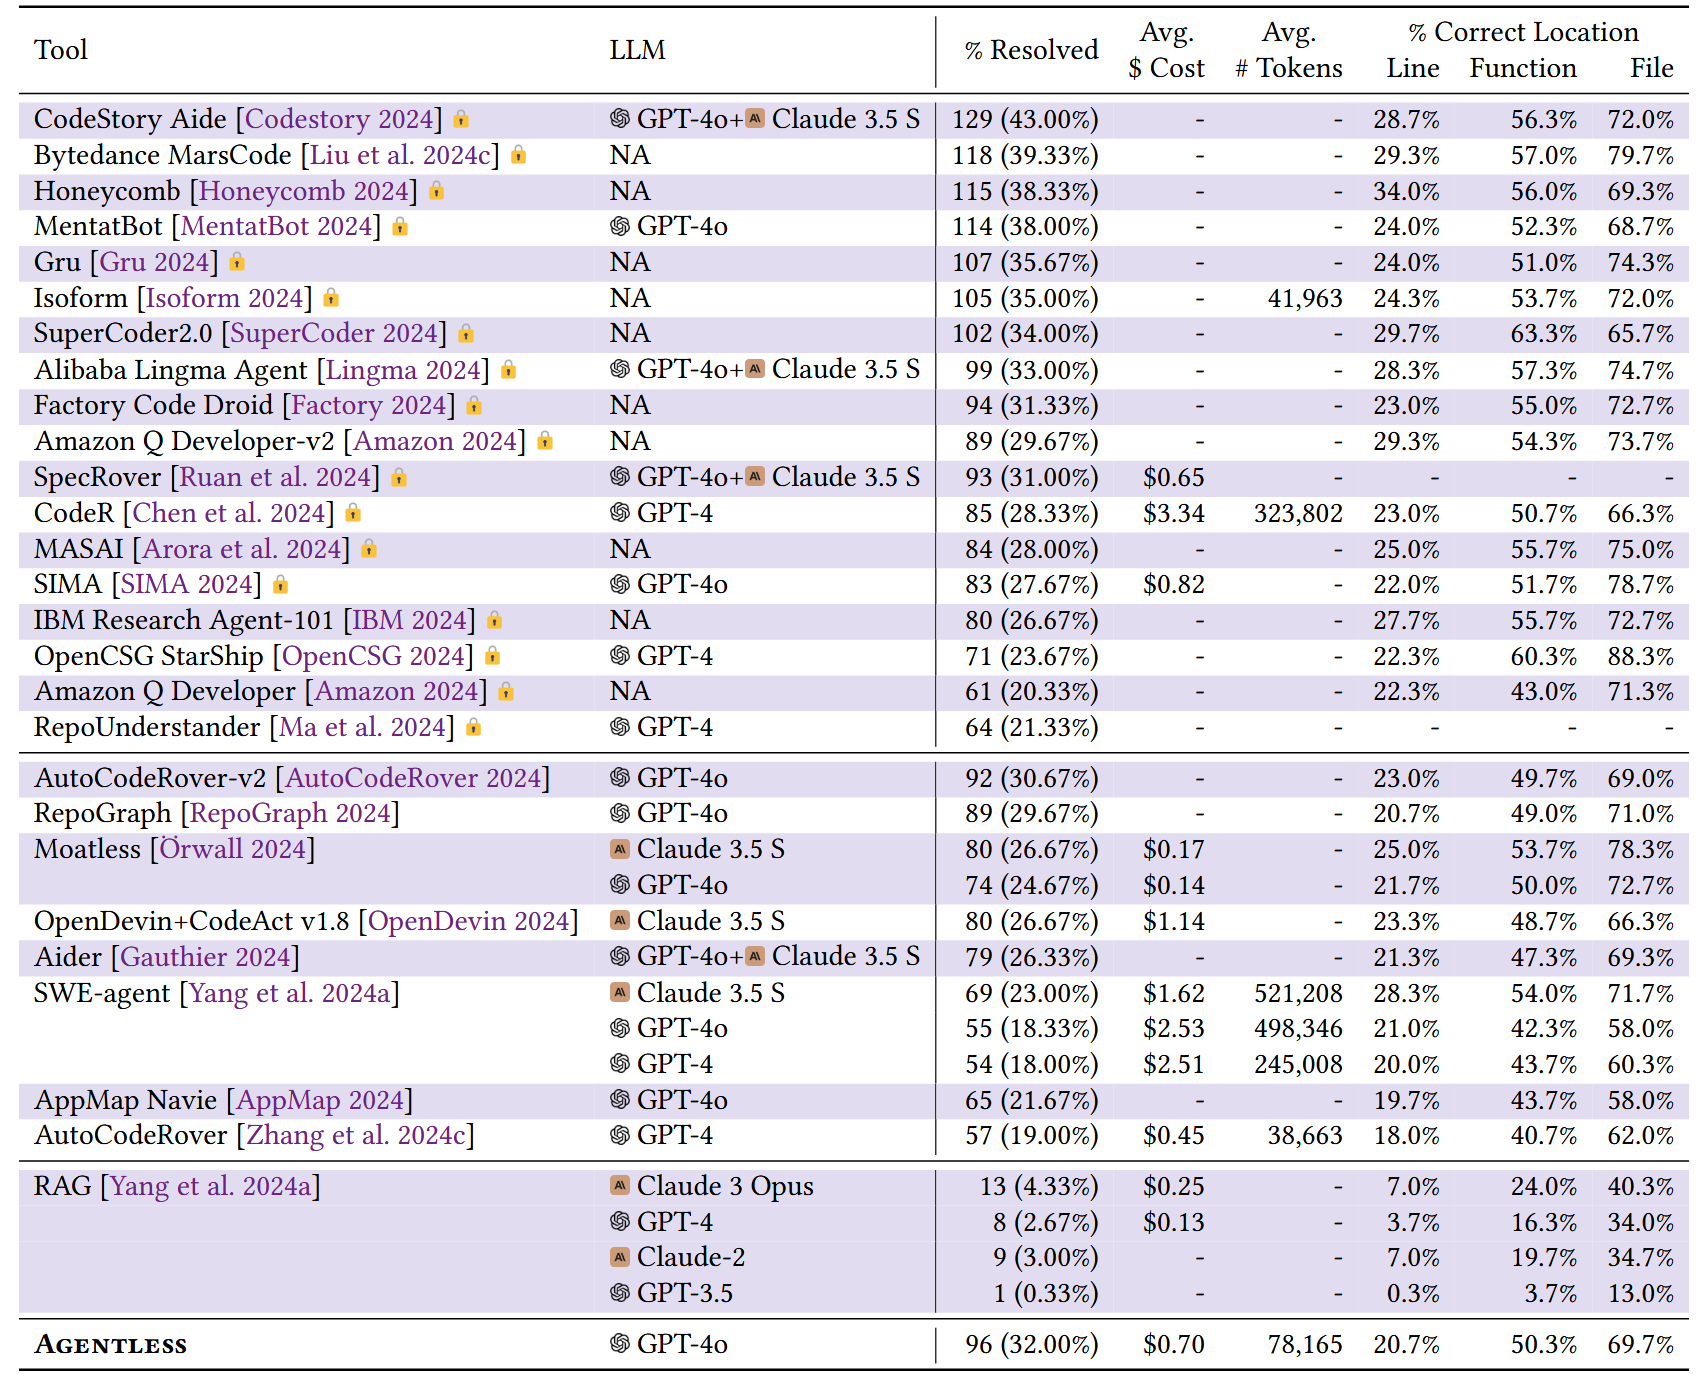Click the OpenAI logo beside GPT-3.5

(620, 1293)
